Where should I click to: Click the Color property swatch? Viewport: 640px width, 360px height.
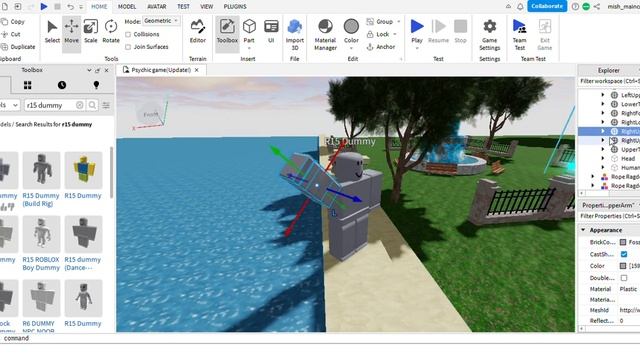pyautogui.click(x=623, y=266)
